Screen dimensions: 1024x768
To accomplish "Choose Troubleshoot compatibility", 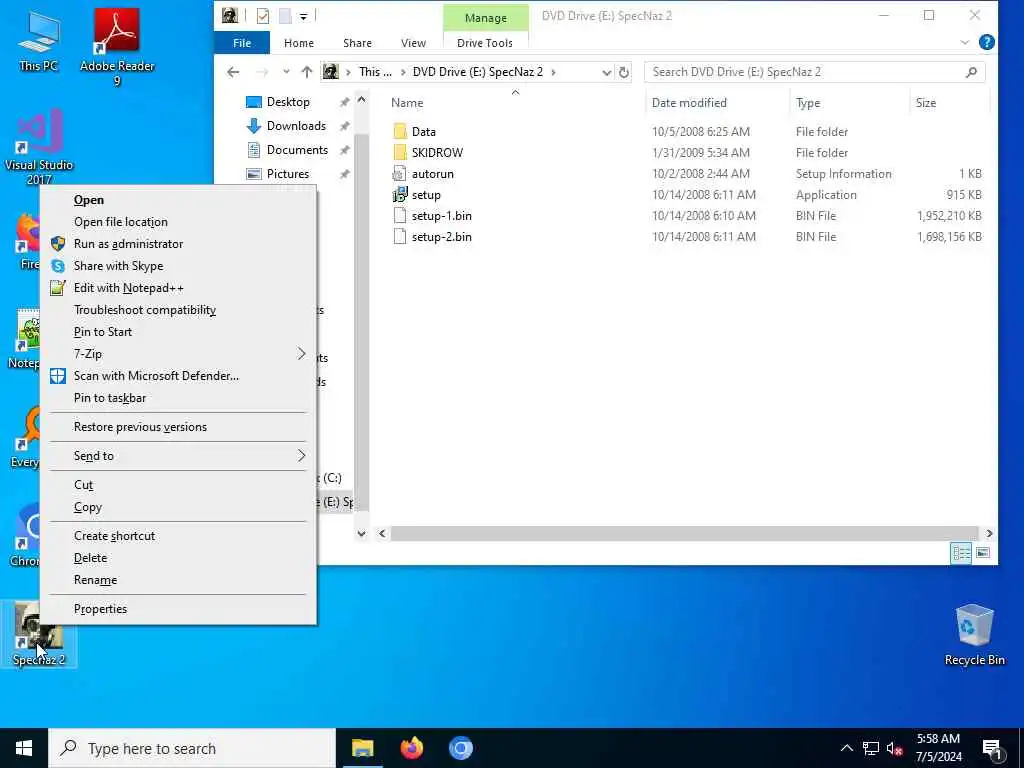I will click(178, 310).
